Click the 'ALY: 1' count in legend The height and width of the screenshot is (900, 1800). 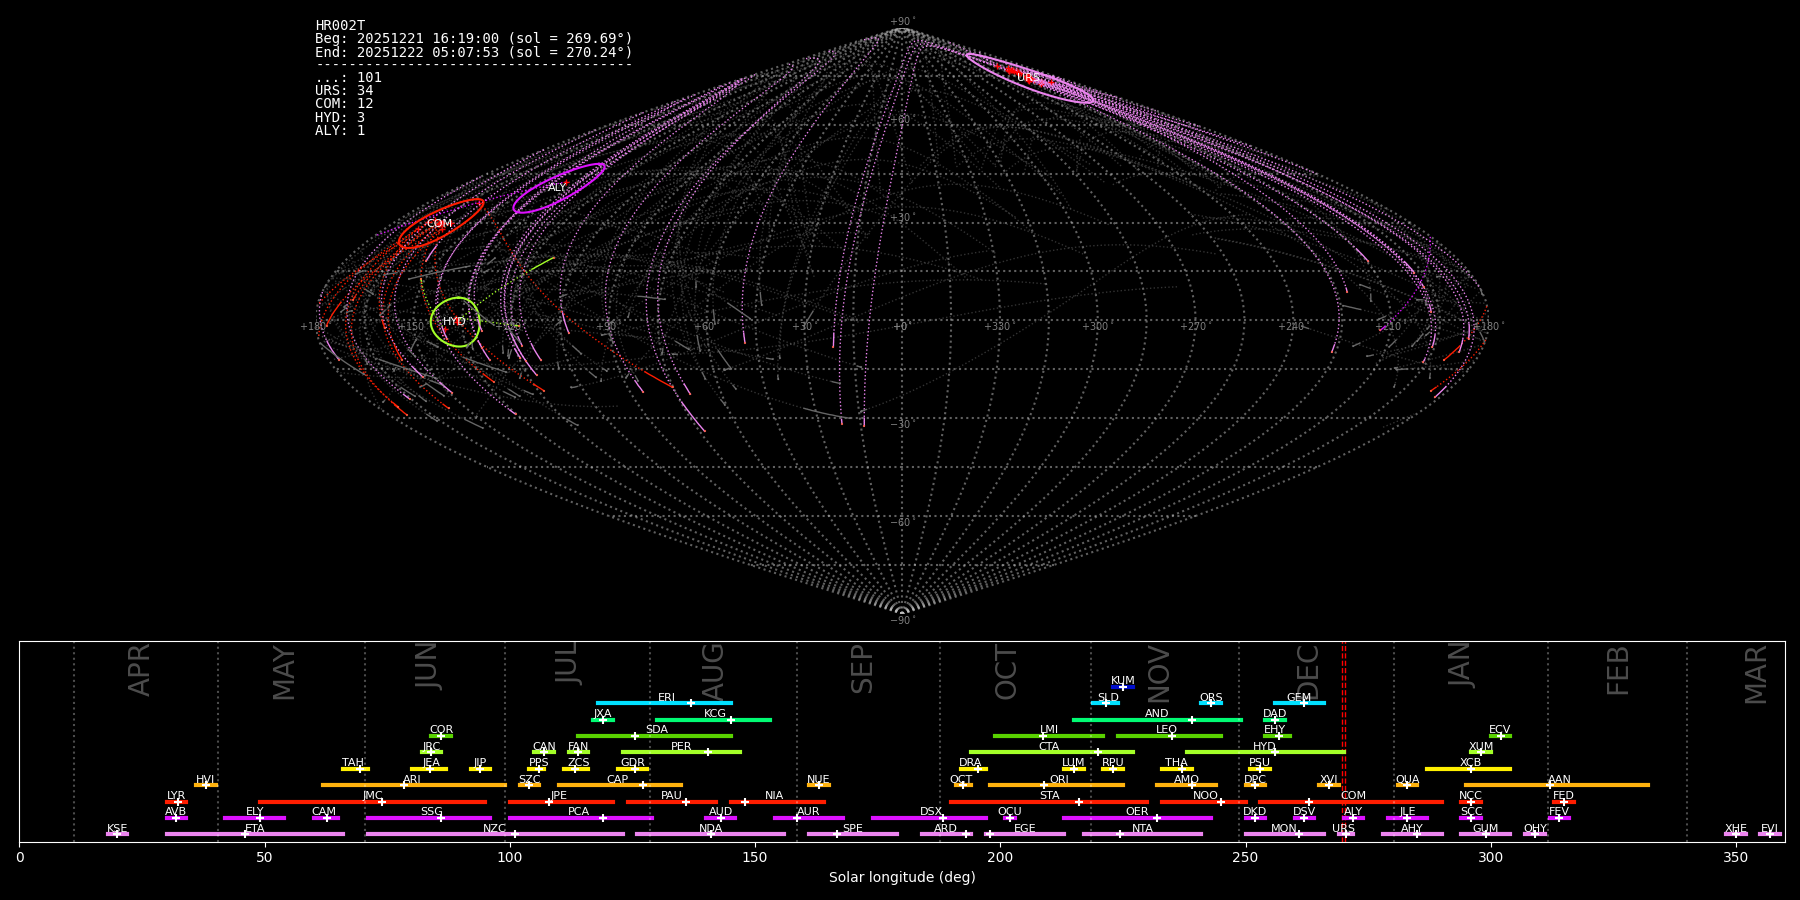[x=340, y=131]
